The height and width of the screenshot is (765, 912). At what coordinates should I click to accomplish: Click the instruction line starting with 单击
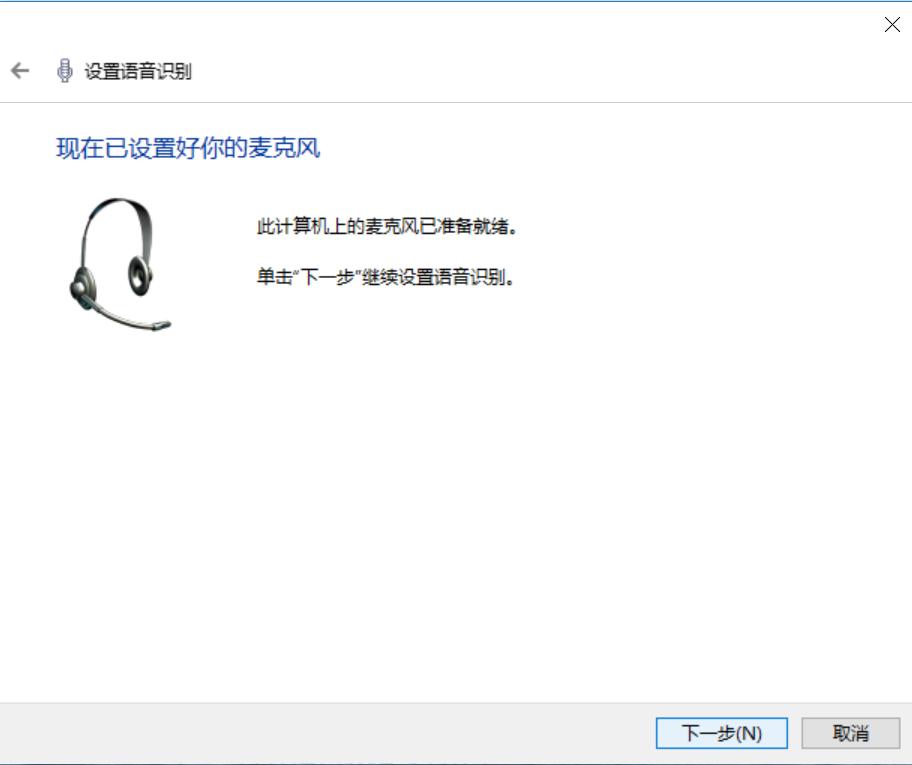386,277
